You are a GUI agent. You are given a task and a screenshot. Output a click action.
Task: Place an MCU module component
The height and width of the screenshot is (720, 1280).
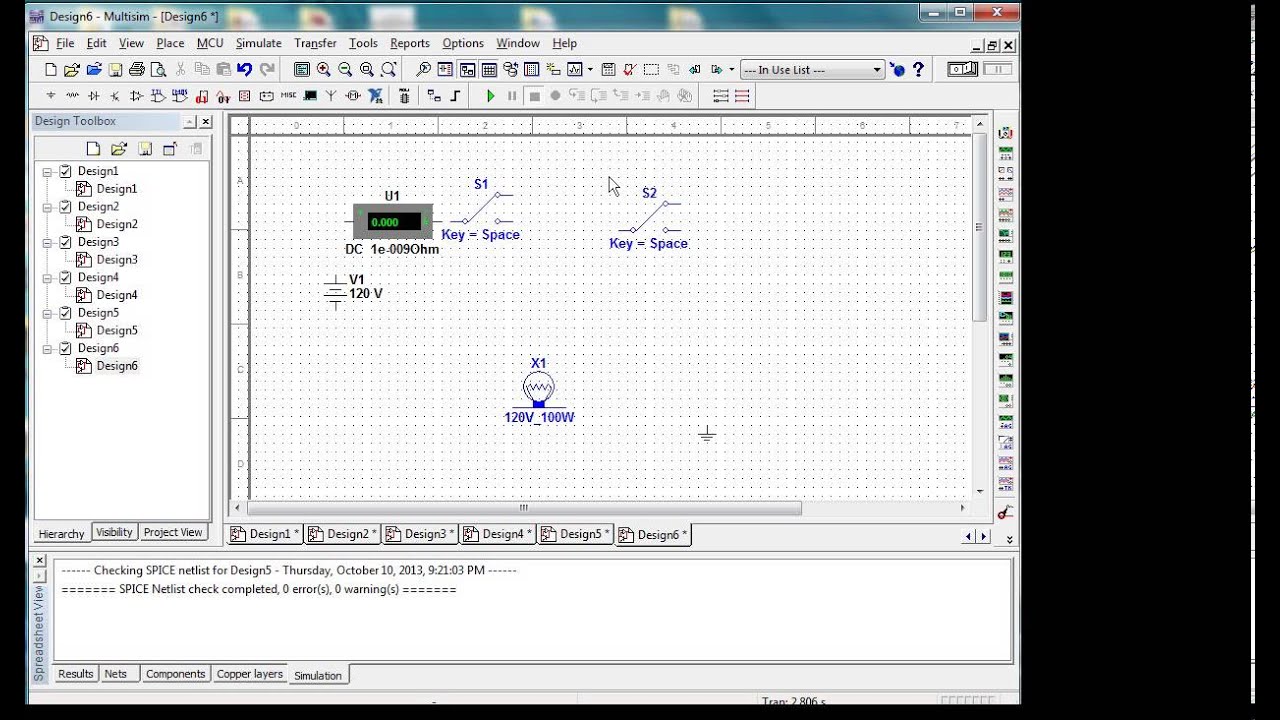point(404,96)
